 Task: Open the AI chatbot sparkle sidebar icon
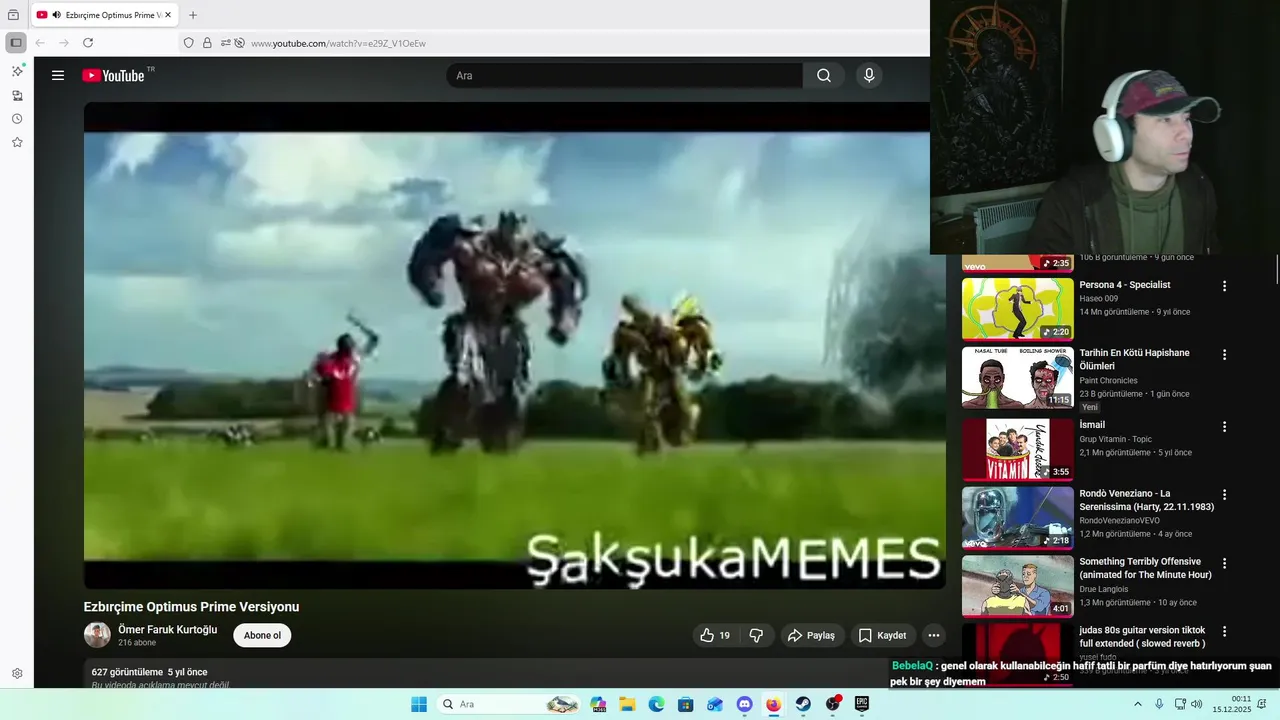point(17,71)
